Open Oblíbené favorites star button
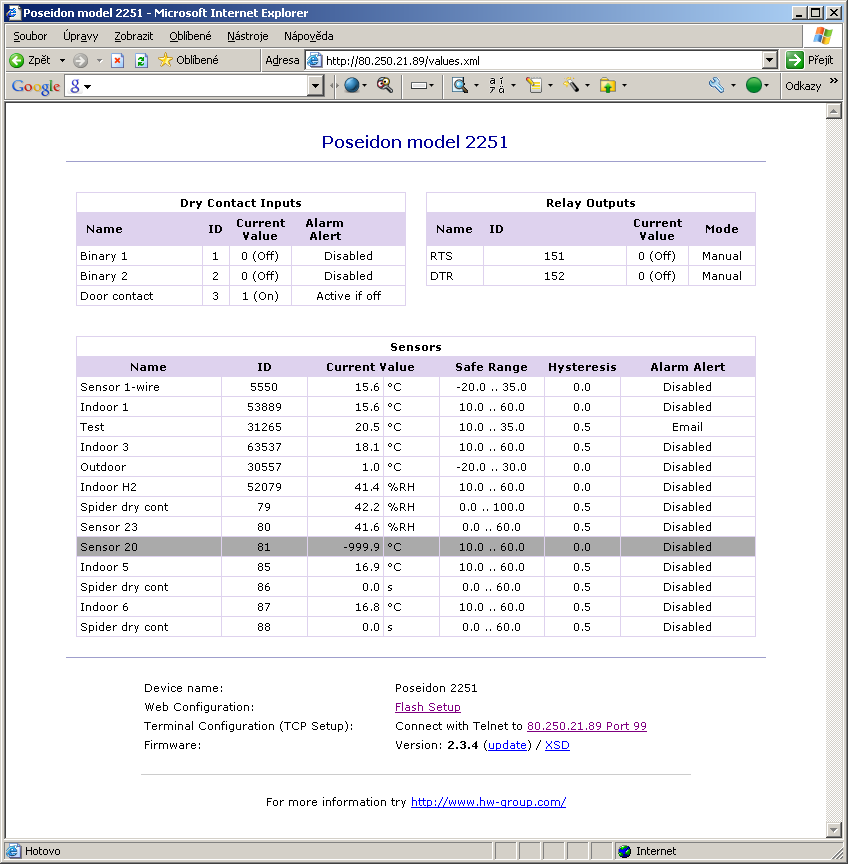 point(188,60)
